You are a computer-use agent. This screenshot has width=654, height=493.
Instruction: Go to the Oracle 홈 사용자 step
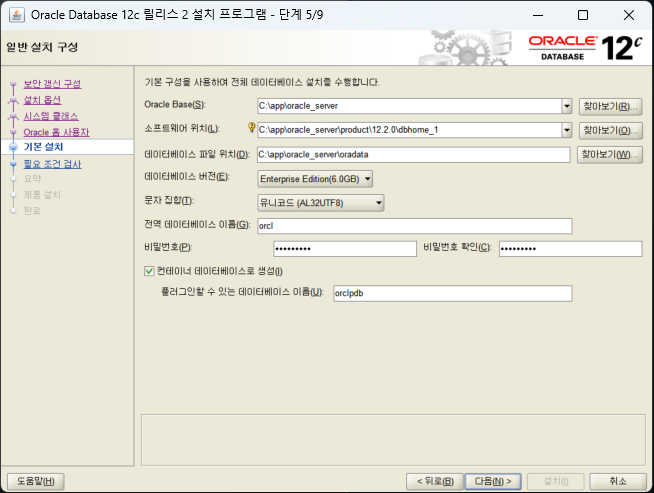point(56,133)
